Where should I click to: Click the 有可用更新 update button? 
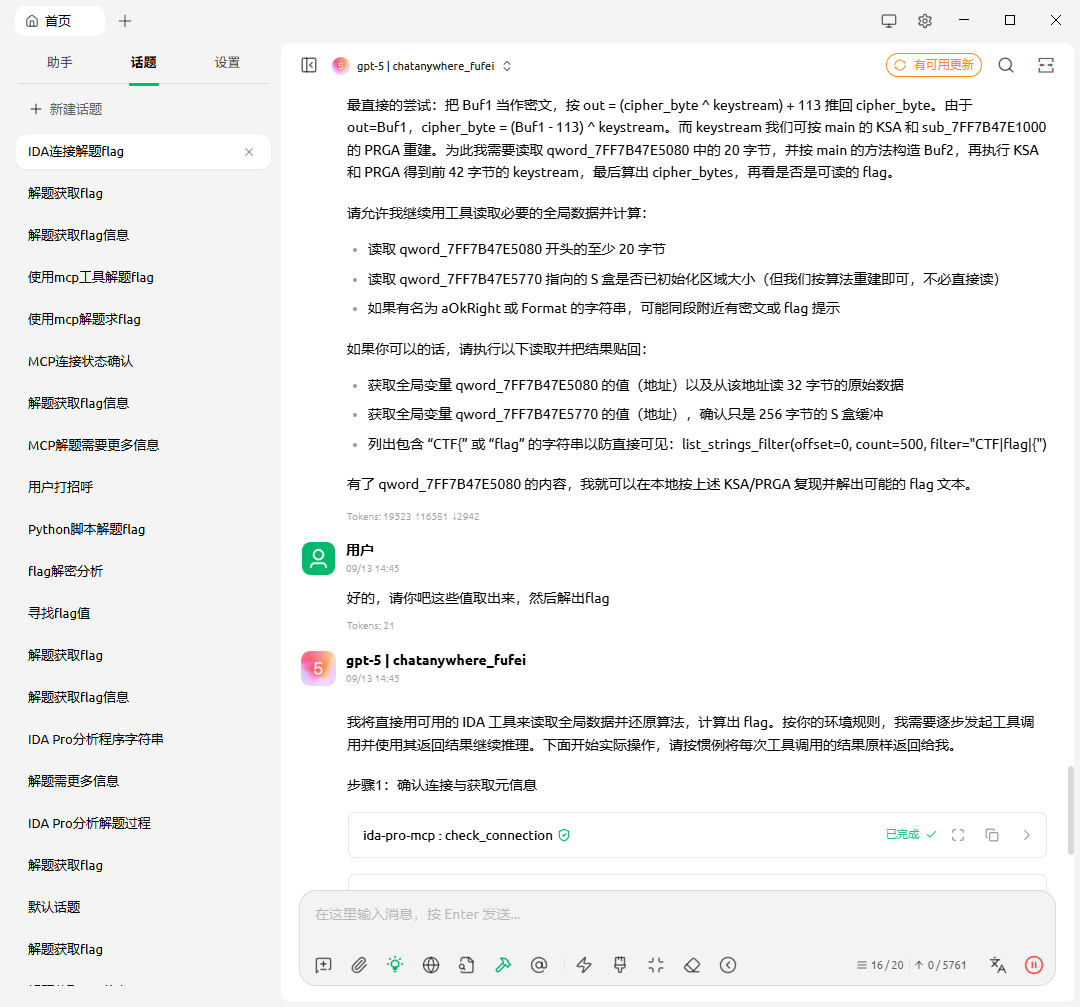point(934,65)
